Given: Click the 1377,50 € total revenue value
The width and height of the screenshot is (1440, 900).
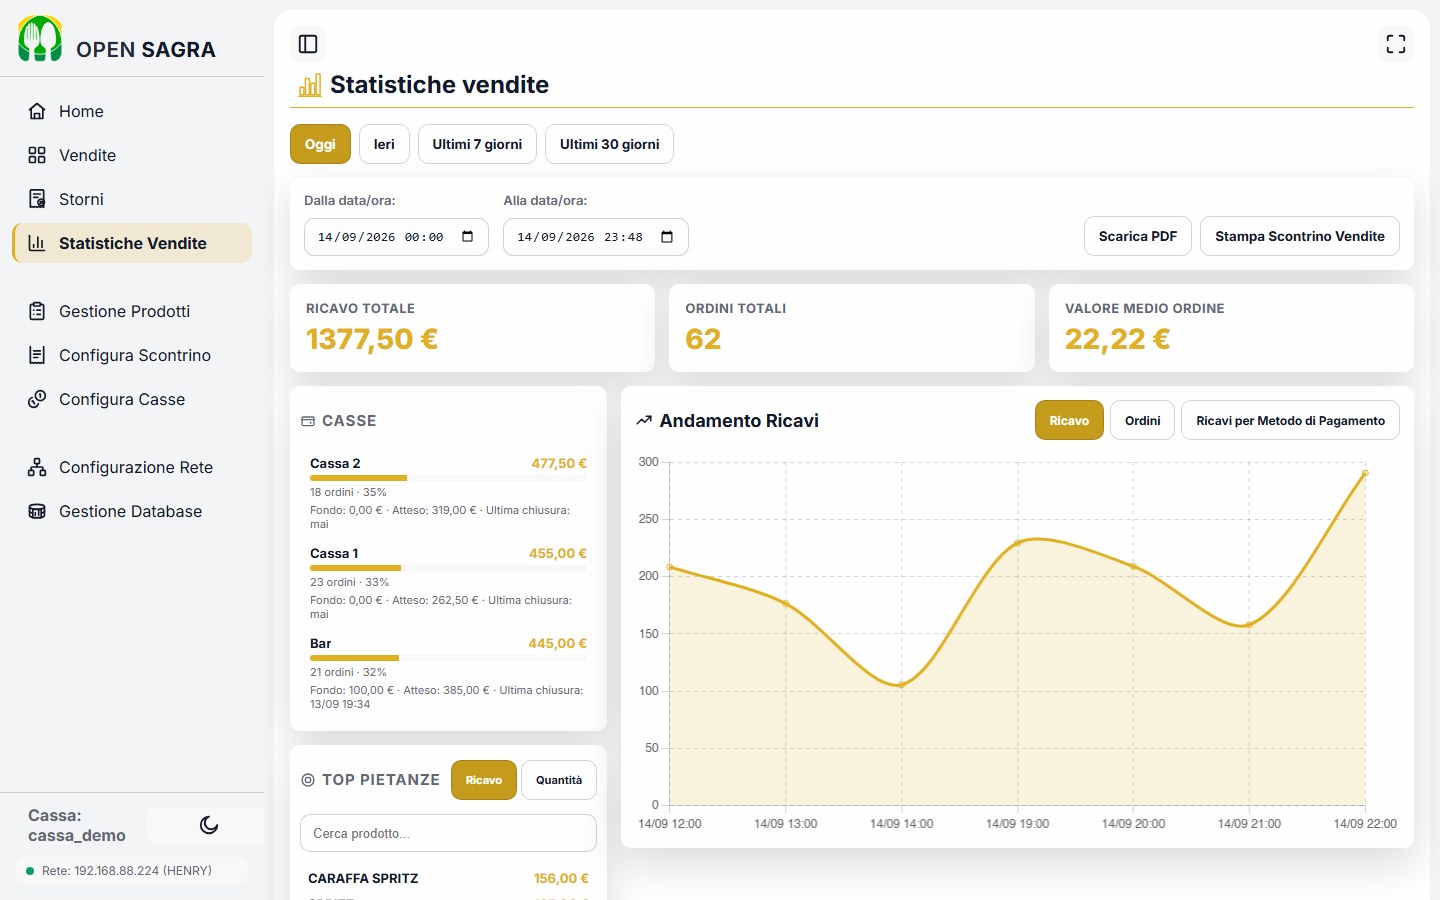Looking at the screenshot, I should (372, 339).
